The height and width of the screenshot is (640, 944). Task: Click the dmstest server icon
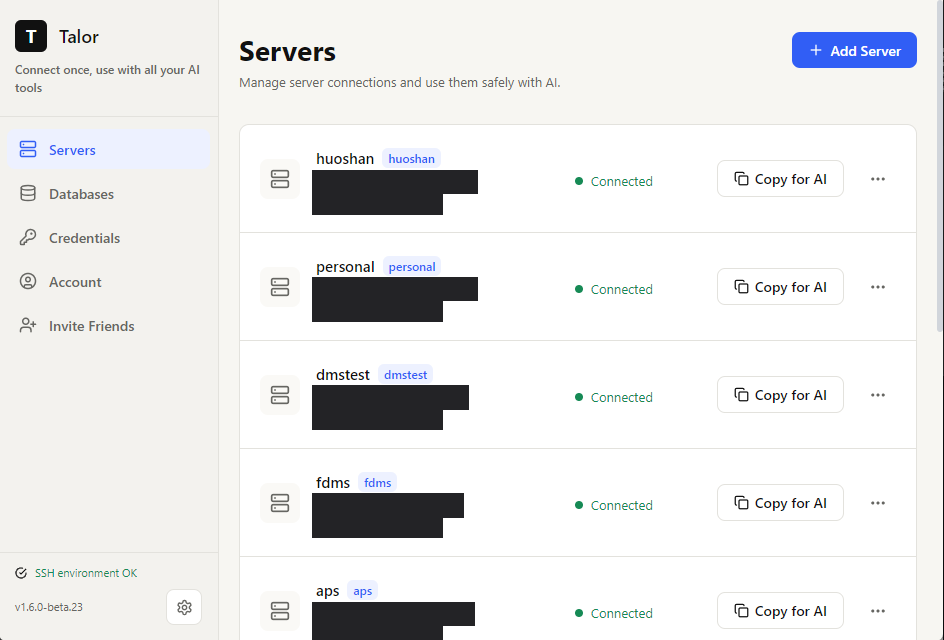(280, 395)
